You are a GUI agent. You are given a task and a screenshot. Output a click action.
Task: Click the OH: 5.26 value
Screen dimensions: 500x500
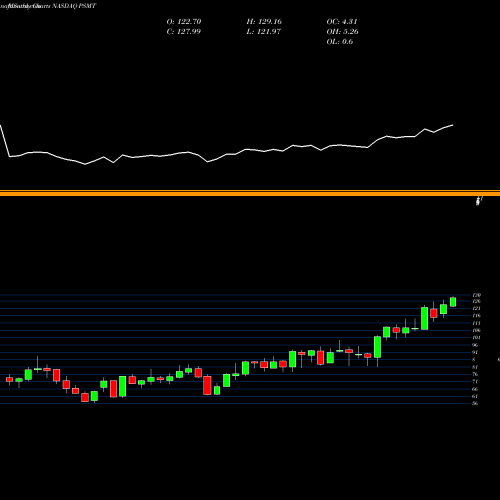[342, 31]
